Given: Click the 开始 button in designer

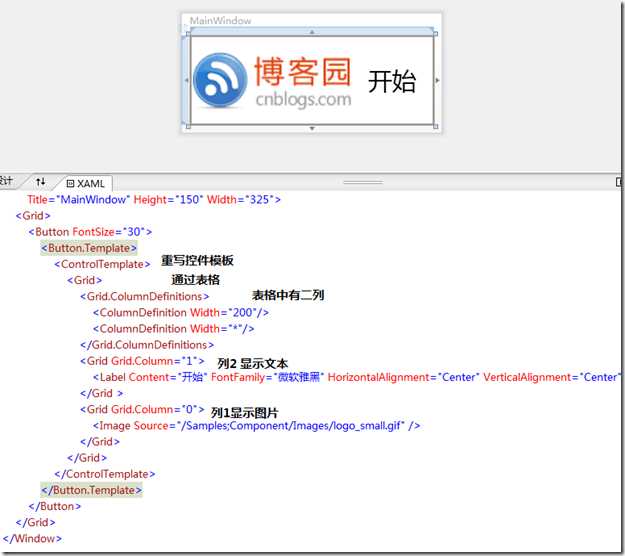Looking at the screenshot, I should tap(392, 81).
